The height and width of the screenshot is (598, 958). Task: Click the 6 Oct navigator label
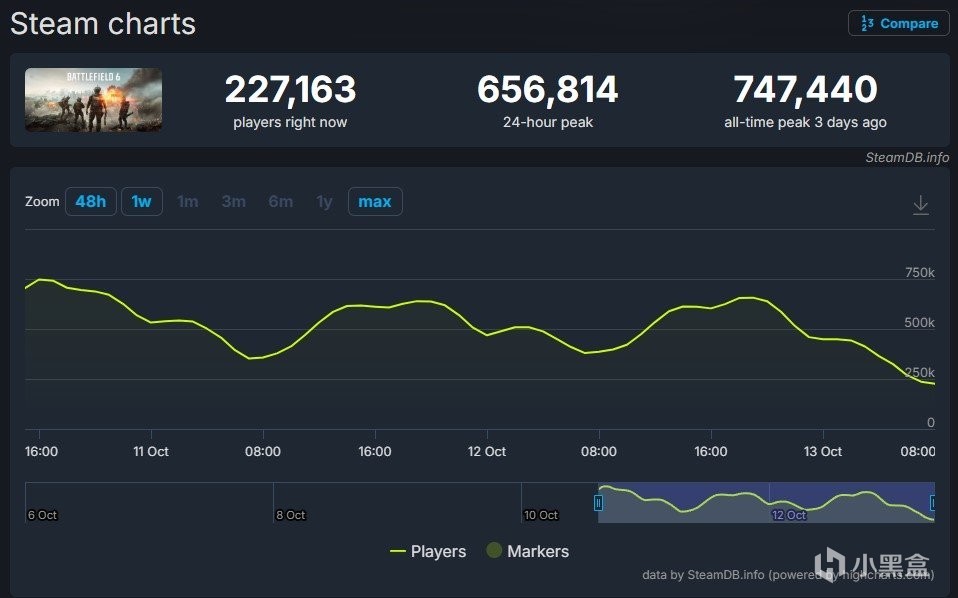(x=42, y=515)
